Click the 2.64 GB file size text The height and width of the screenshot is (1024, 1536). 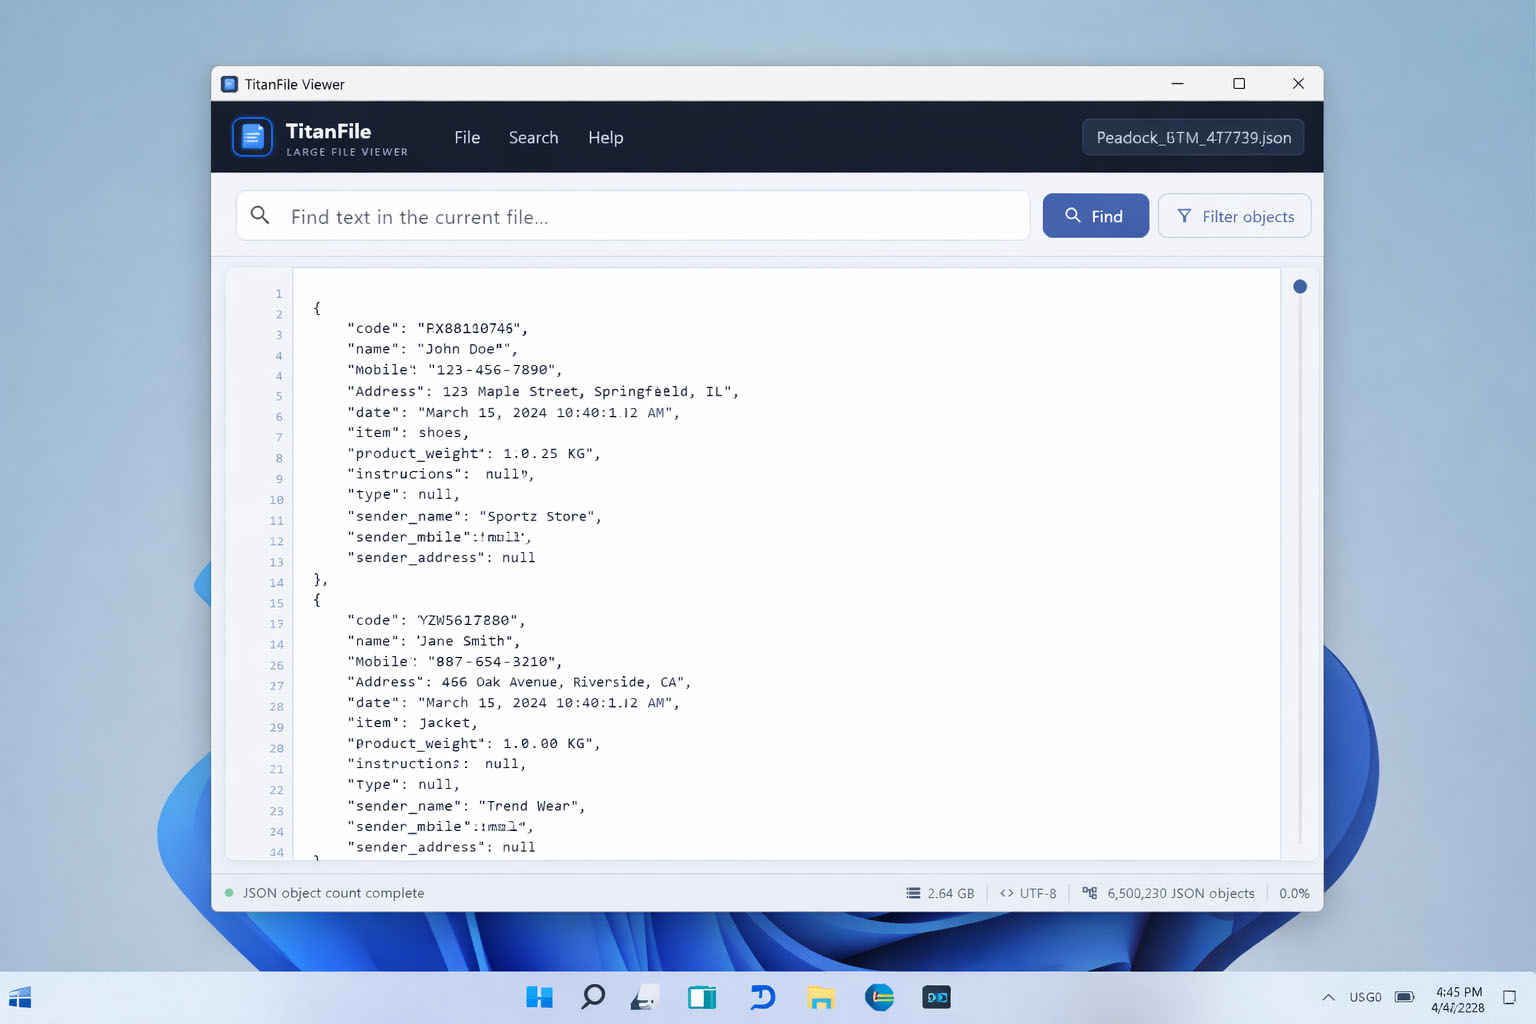click(950, 893)
